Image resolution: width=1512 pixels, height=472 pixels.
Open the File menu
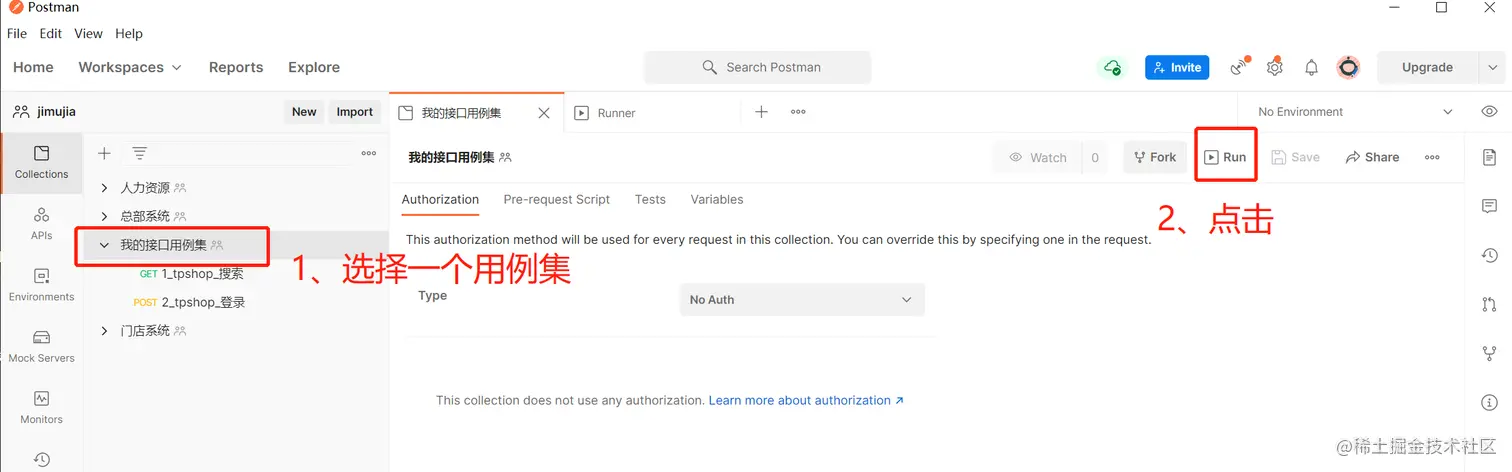pyautogui.click(x=17, y=33)
